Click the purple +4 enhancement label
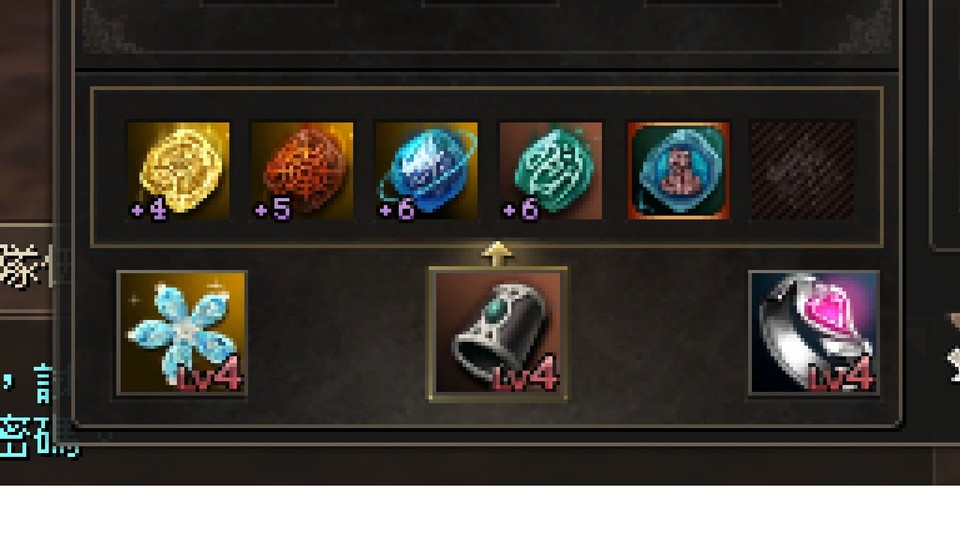This screenshot has width=960, height=540. point(149,209)
